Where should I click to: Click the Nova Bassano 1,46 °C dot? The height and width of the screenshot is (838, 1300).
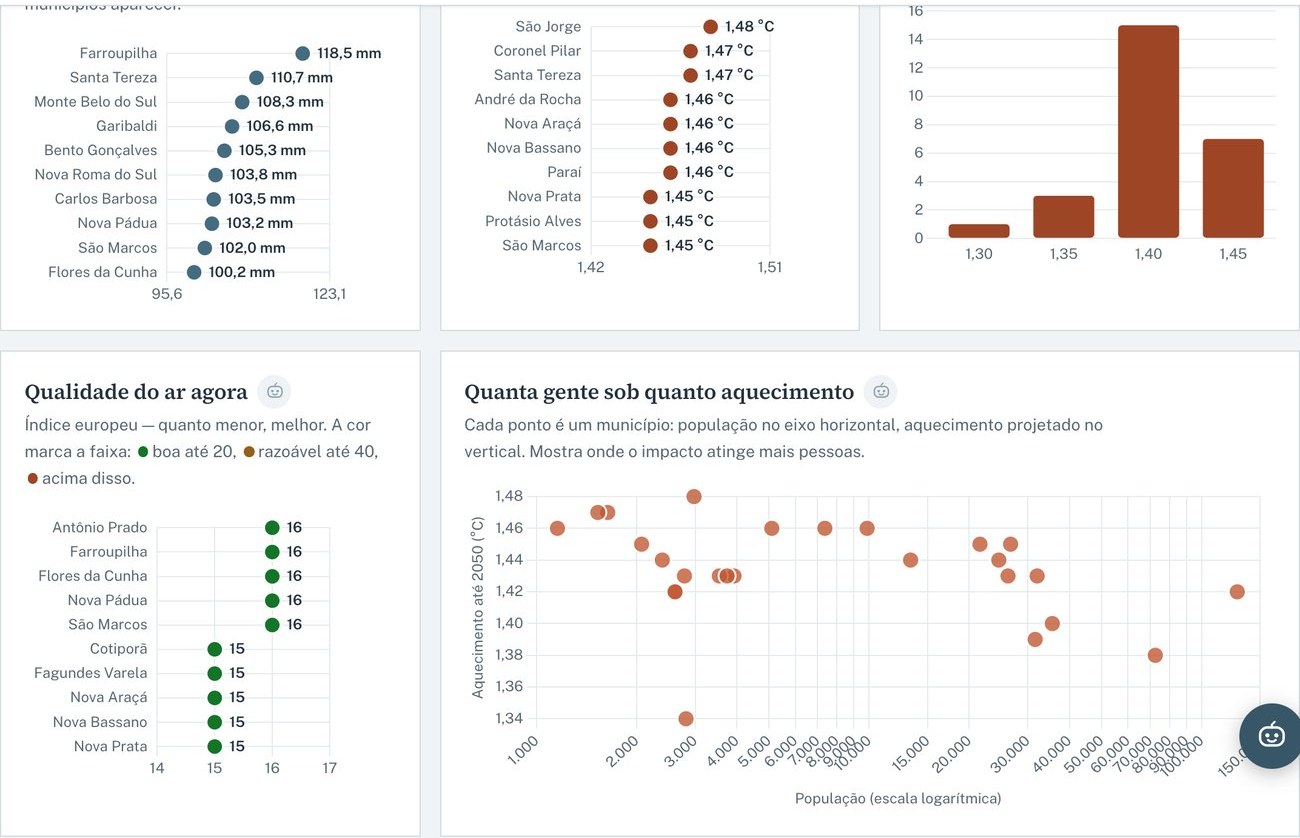pos(670,148)
